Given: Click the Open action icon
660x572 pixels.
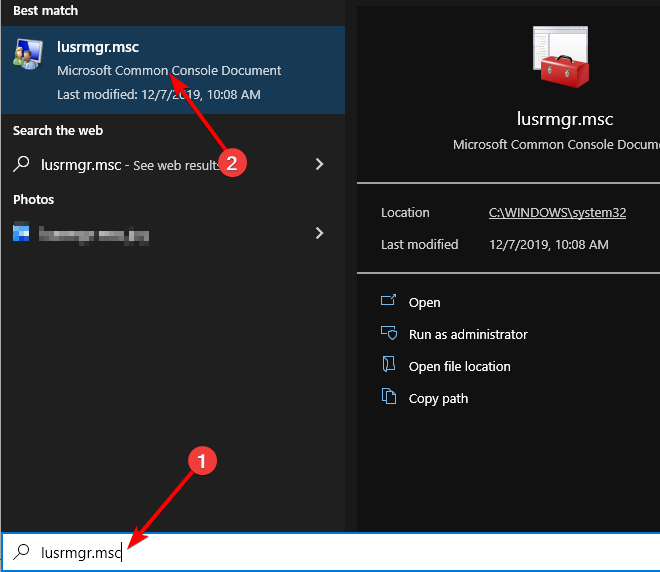Looking at the screenshot, I should click(389, 302).
